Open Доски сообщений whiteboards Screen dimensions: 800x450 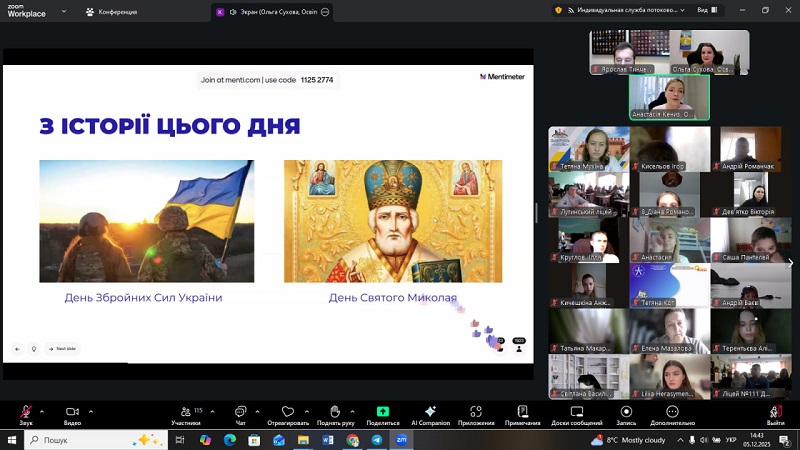click(575, 414)
